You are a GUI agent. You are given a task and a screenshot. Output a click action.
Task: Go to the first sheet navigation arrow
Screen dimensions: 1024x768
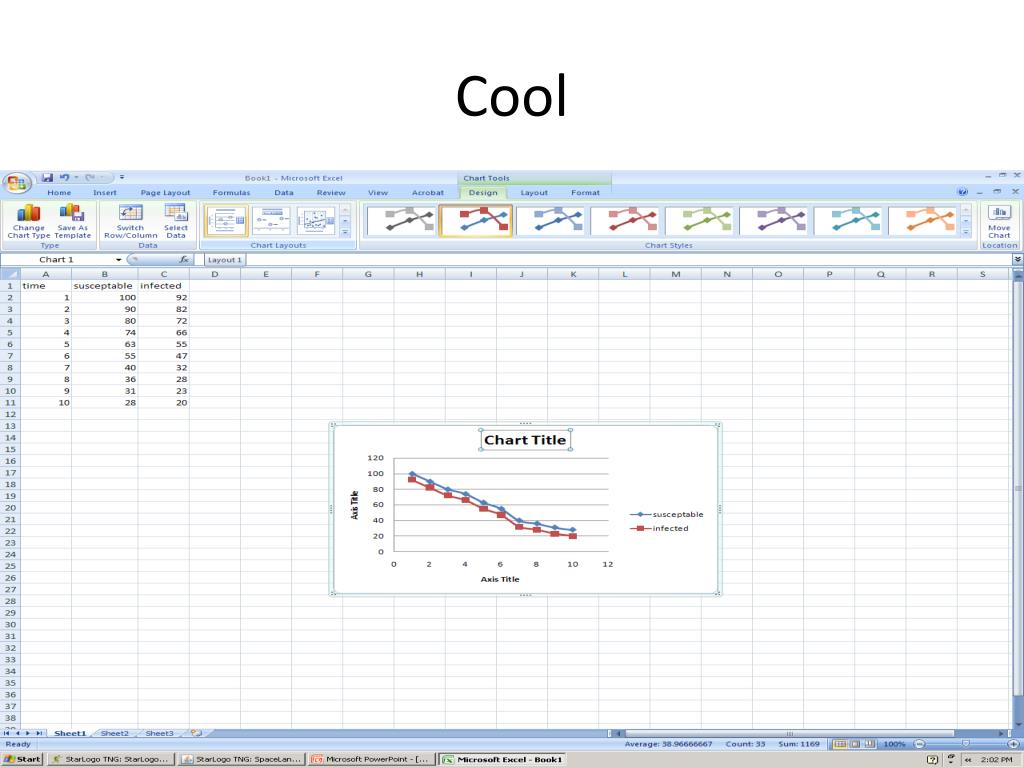coord(7,733)
